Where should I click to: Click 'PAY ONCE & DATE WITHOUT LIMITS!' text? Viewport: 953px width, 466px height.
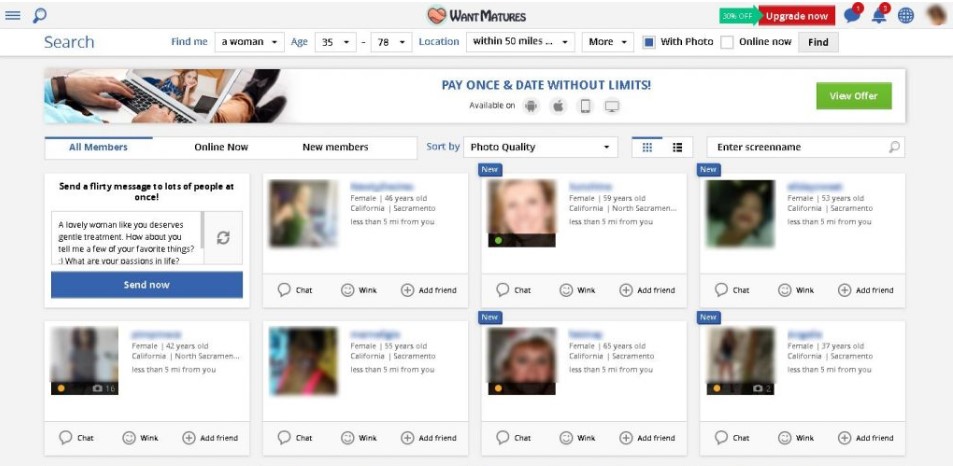[x=546, y=86]
